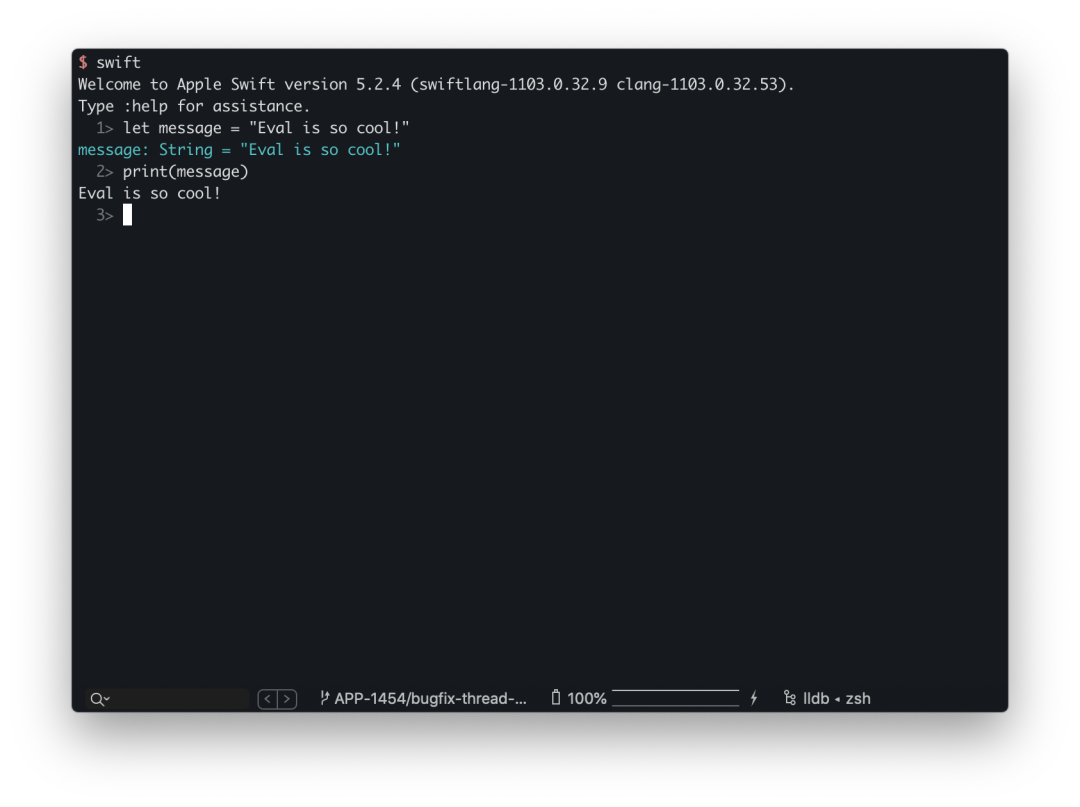Click the lldb ◂ zsh jobs label
Screen dimensions: 1080x807
pos(837,699)
